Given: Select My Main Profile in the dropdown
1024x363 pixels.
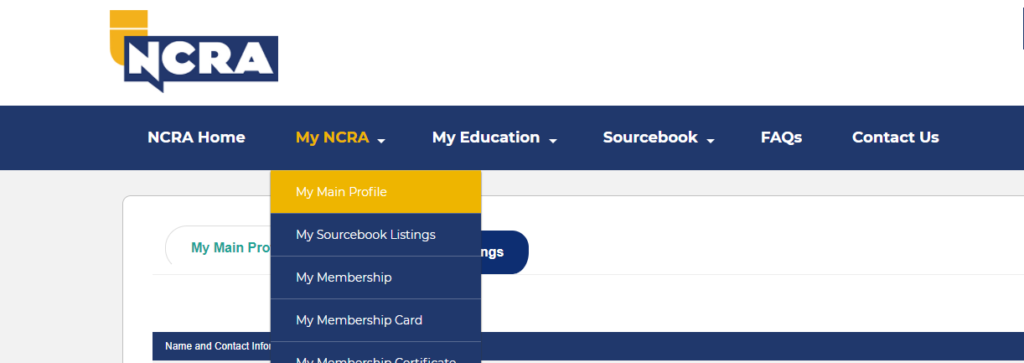Looking at the screenshot, I should pyautogui.click(x=376, y=192).
